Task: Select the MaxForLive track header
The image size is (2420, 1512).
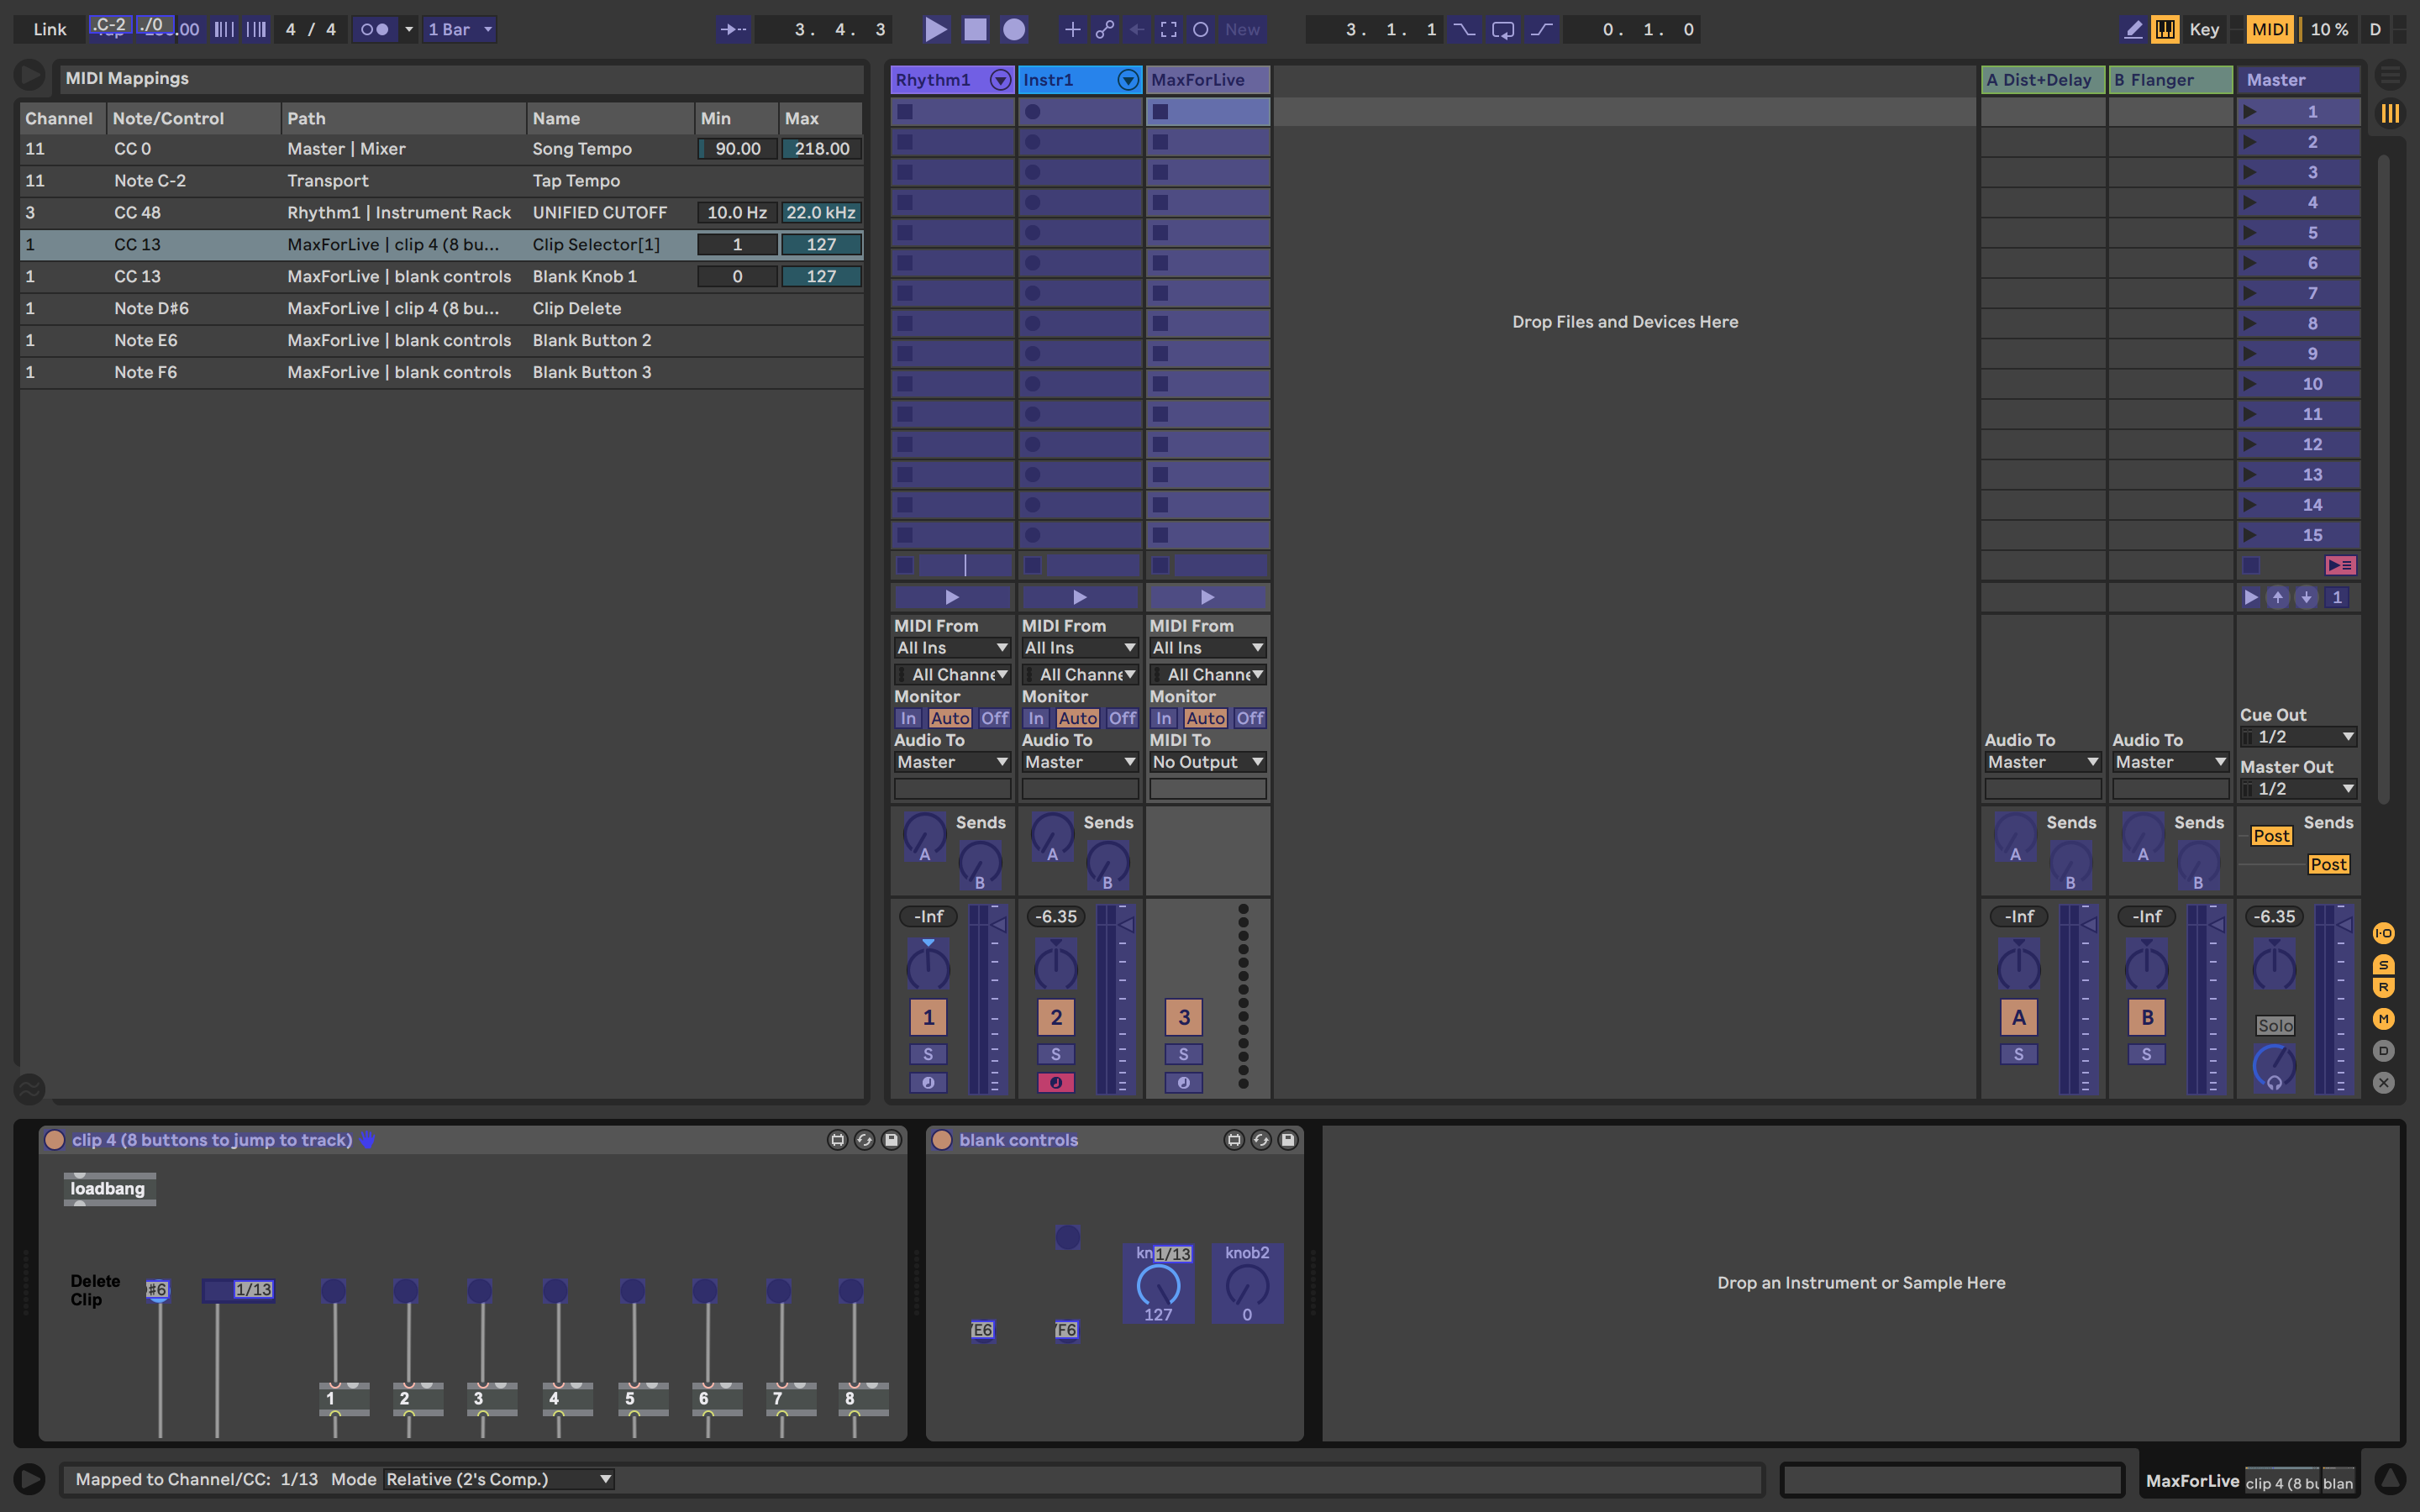Action: pyautogui.click(x=1208, y=80)
